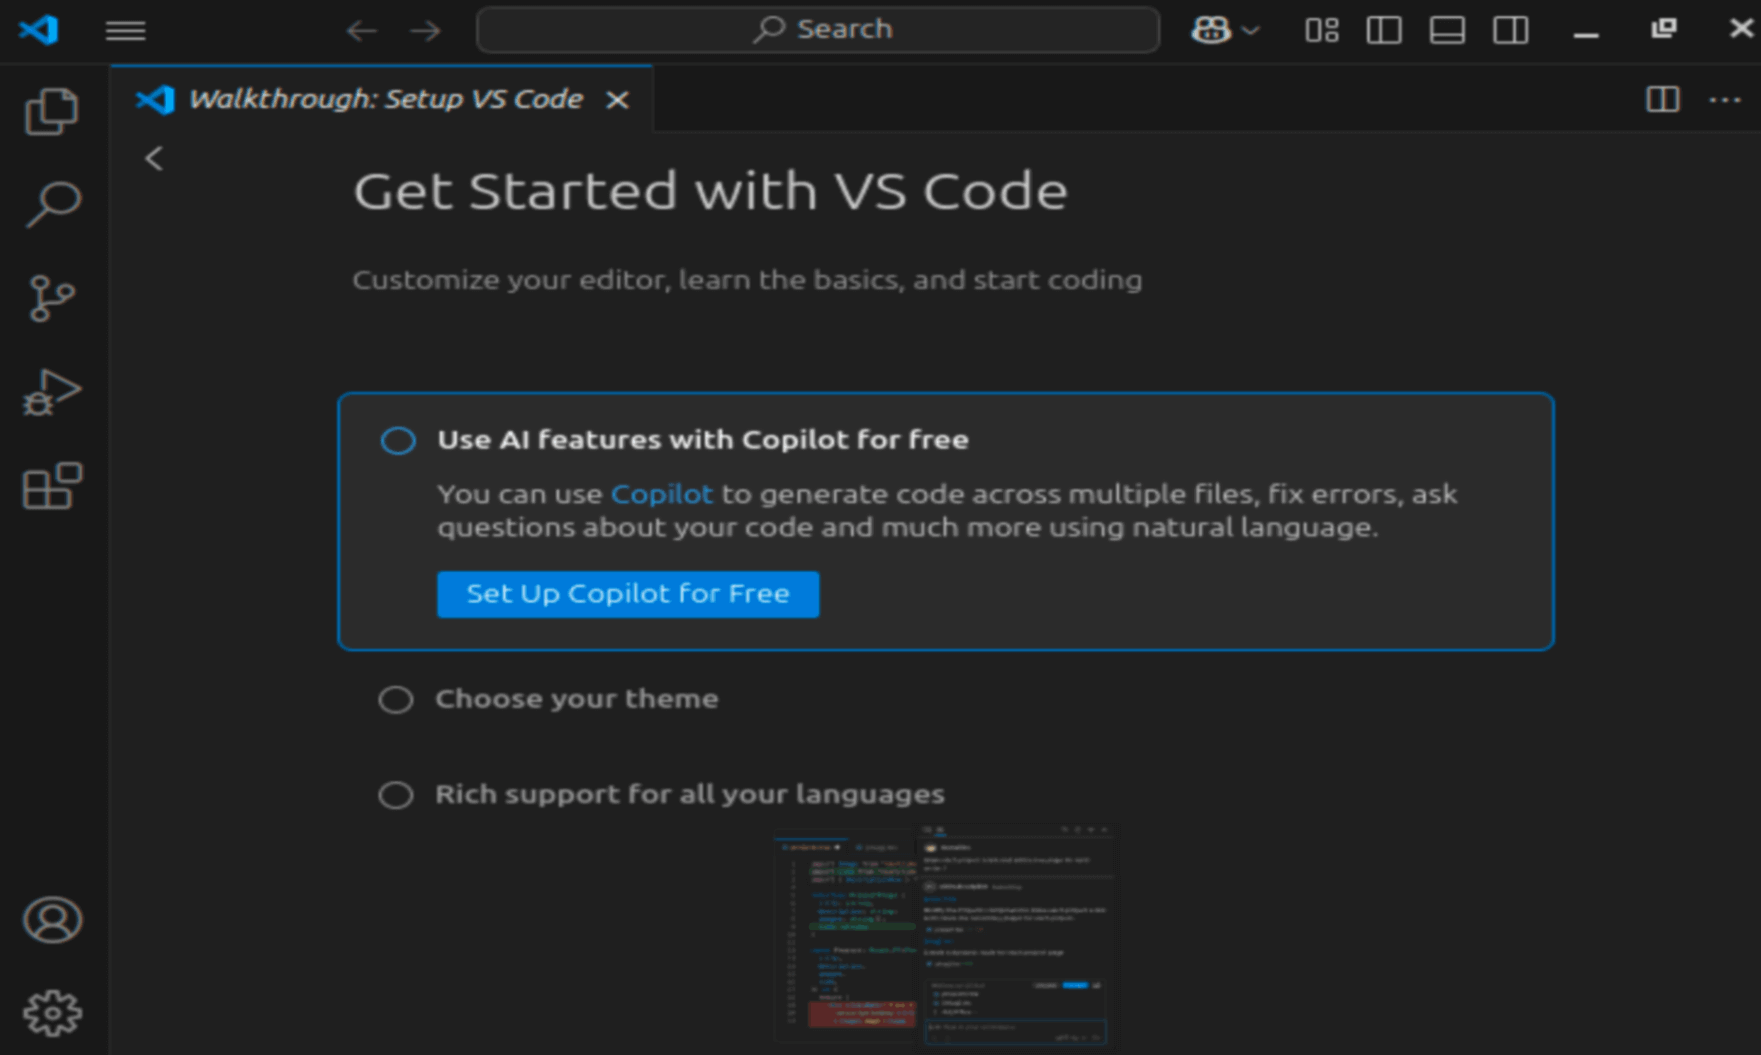
Task: Click Set Up Copilot for Free button
Action: (627, 594)
